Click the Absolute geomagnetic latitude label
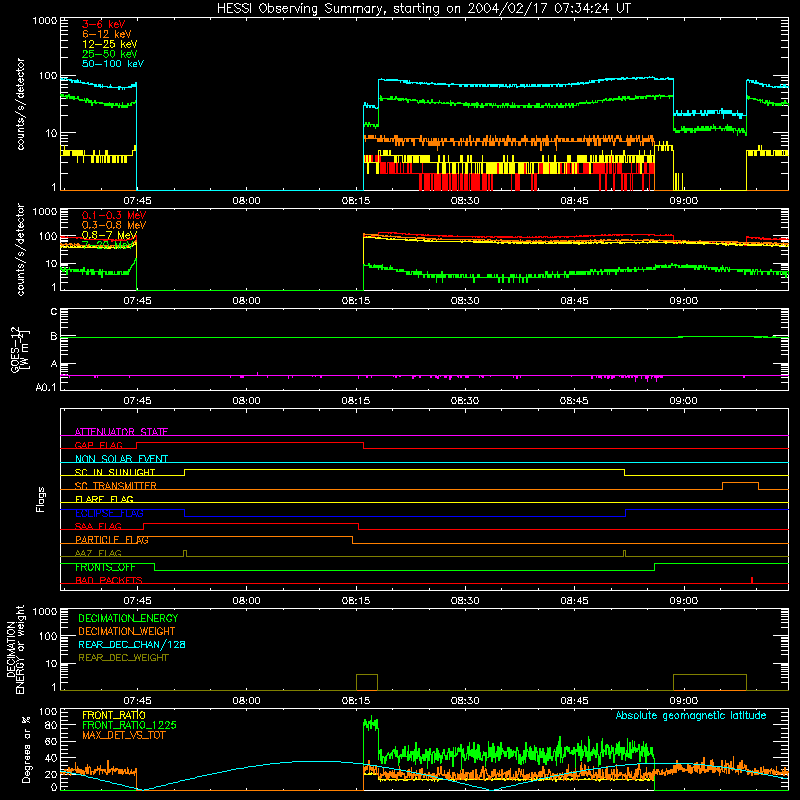 (691, 715)
